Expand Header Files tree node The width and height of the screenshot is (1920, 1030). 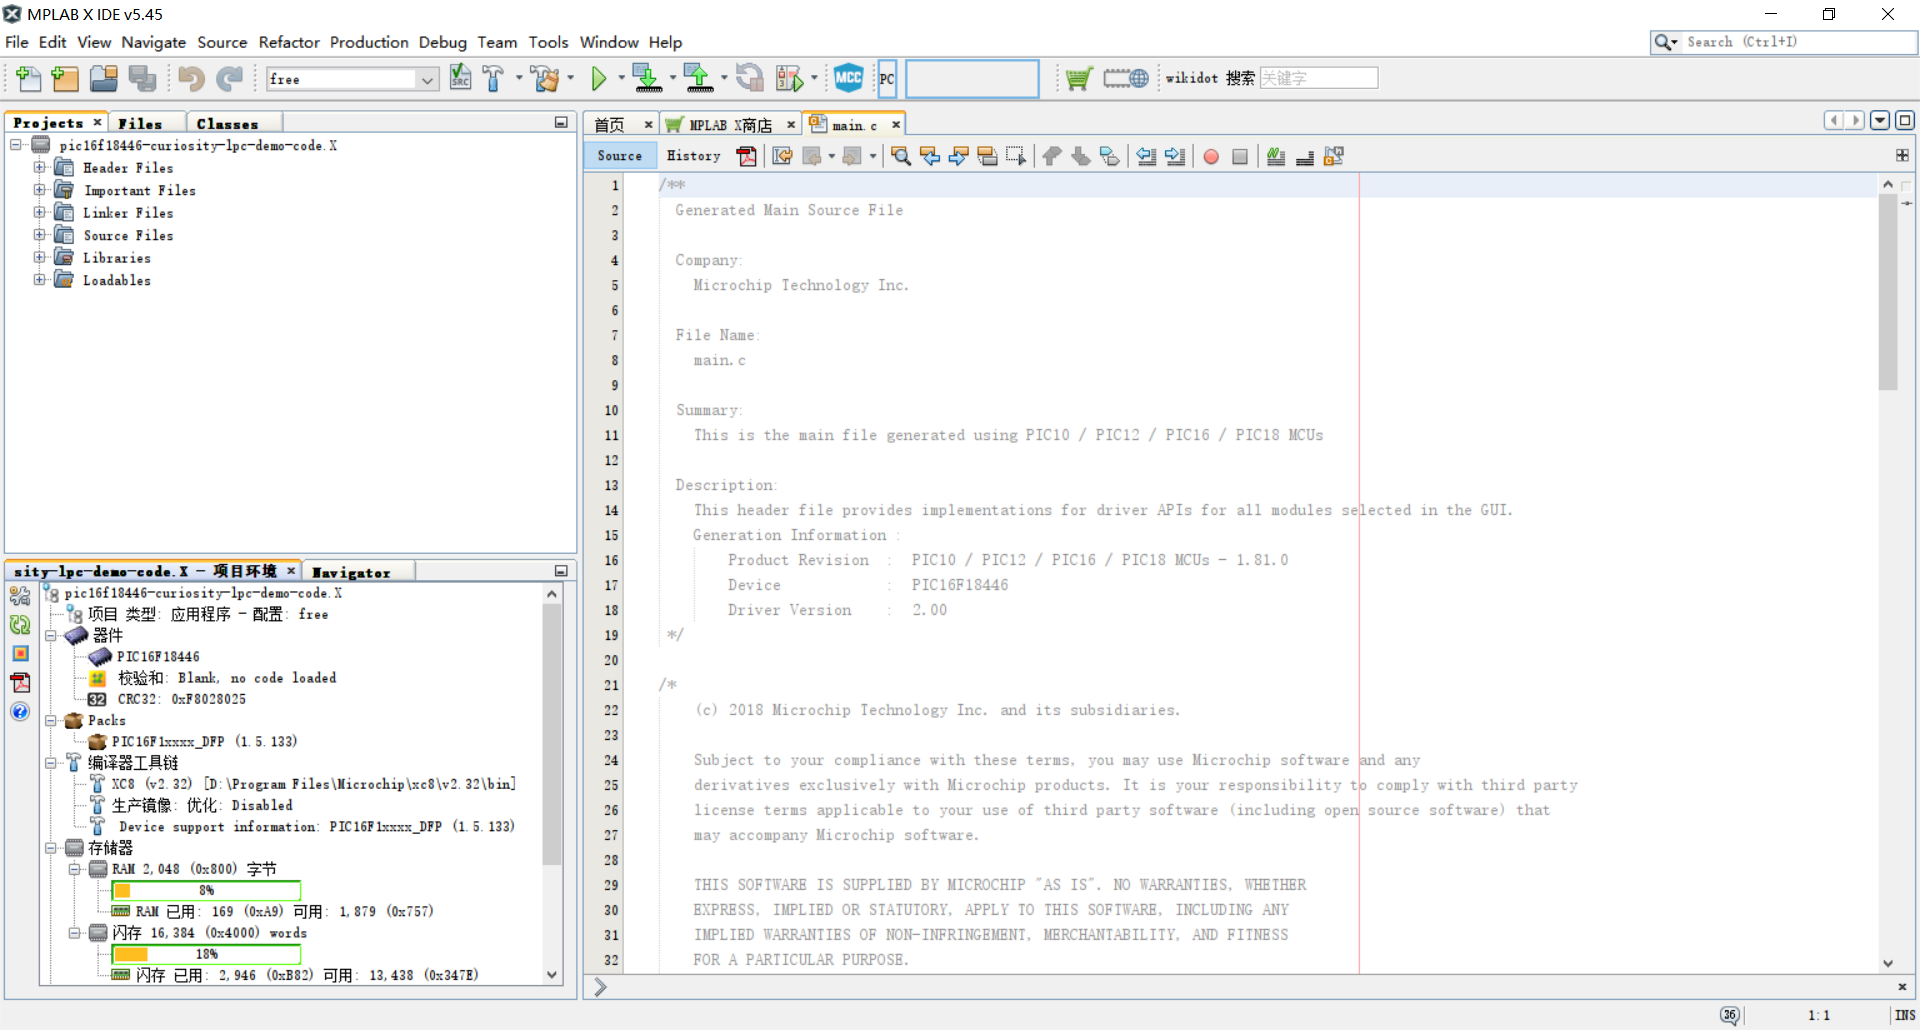pyautogui.click(x=39, y=167)
